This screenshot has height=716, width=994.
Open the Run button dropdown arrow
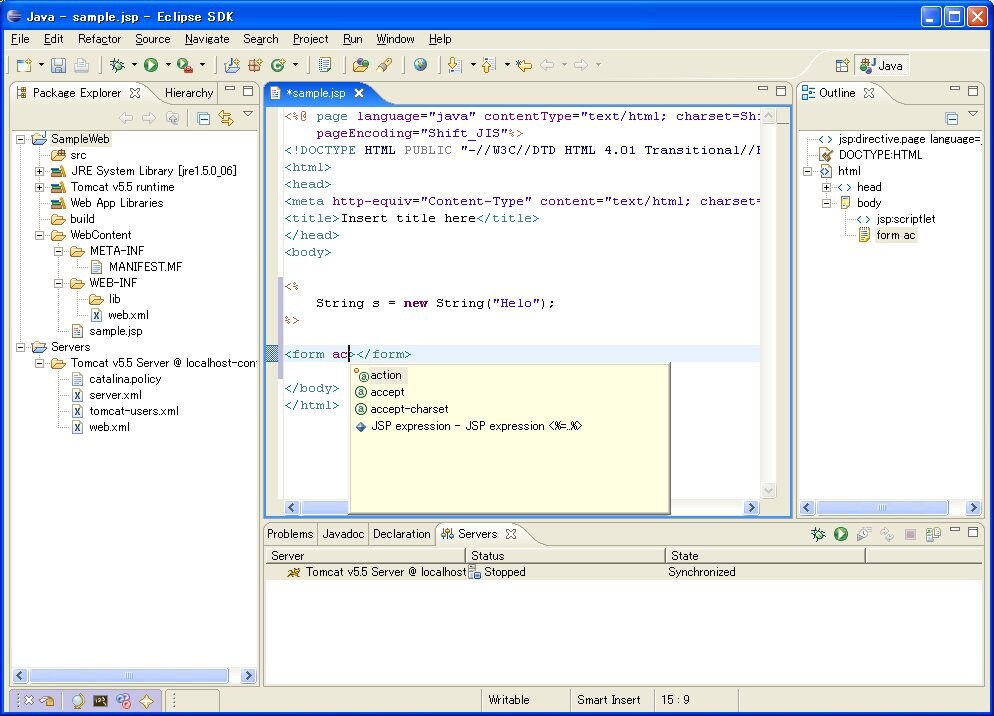coord(168,65)
